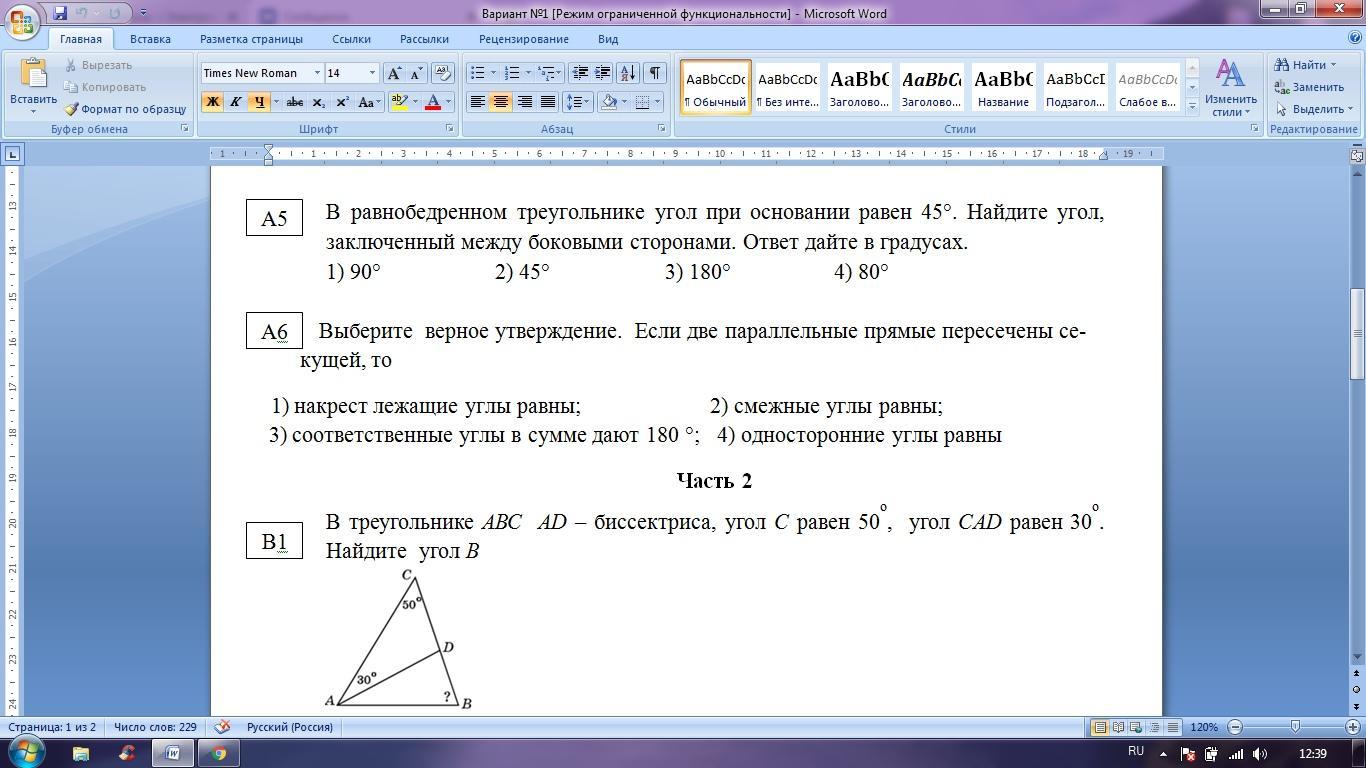Viewport: 1366px width, 768px height.
Task: Open the Рецензирование ribbon tab
Action: (523, 39)
